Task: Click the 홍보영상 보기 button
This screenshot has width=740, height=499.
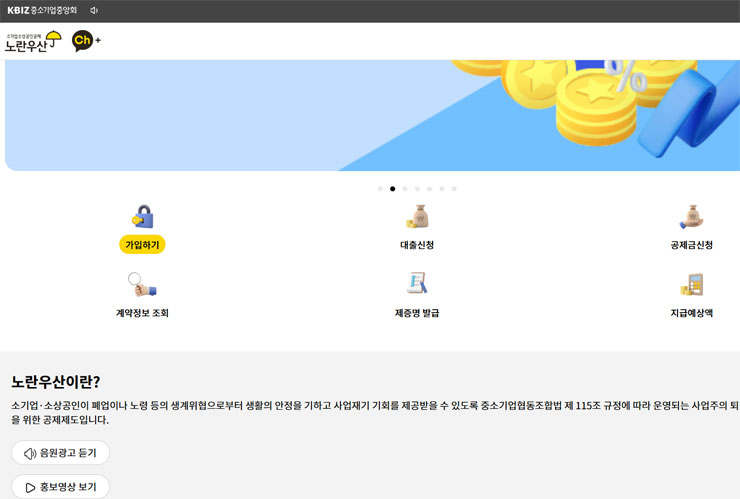Action: point(60,487)
